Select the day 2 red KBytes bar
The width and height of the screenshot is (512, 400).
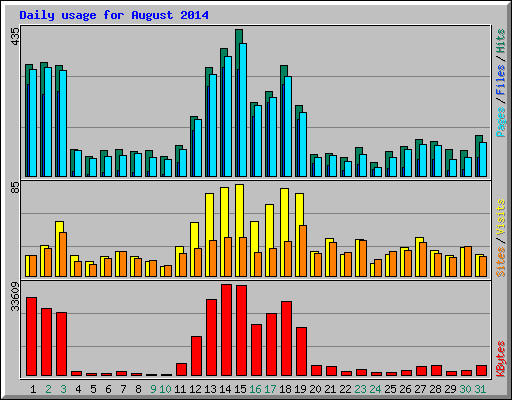pos(46,342)
